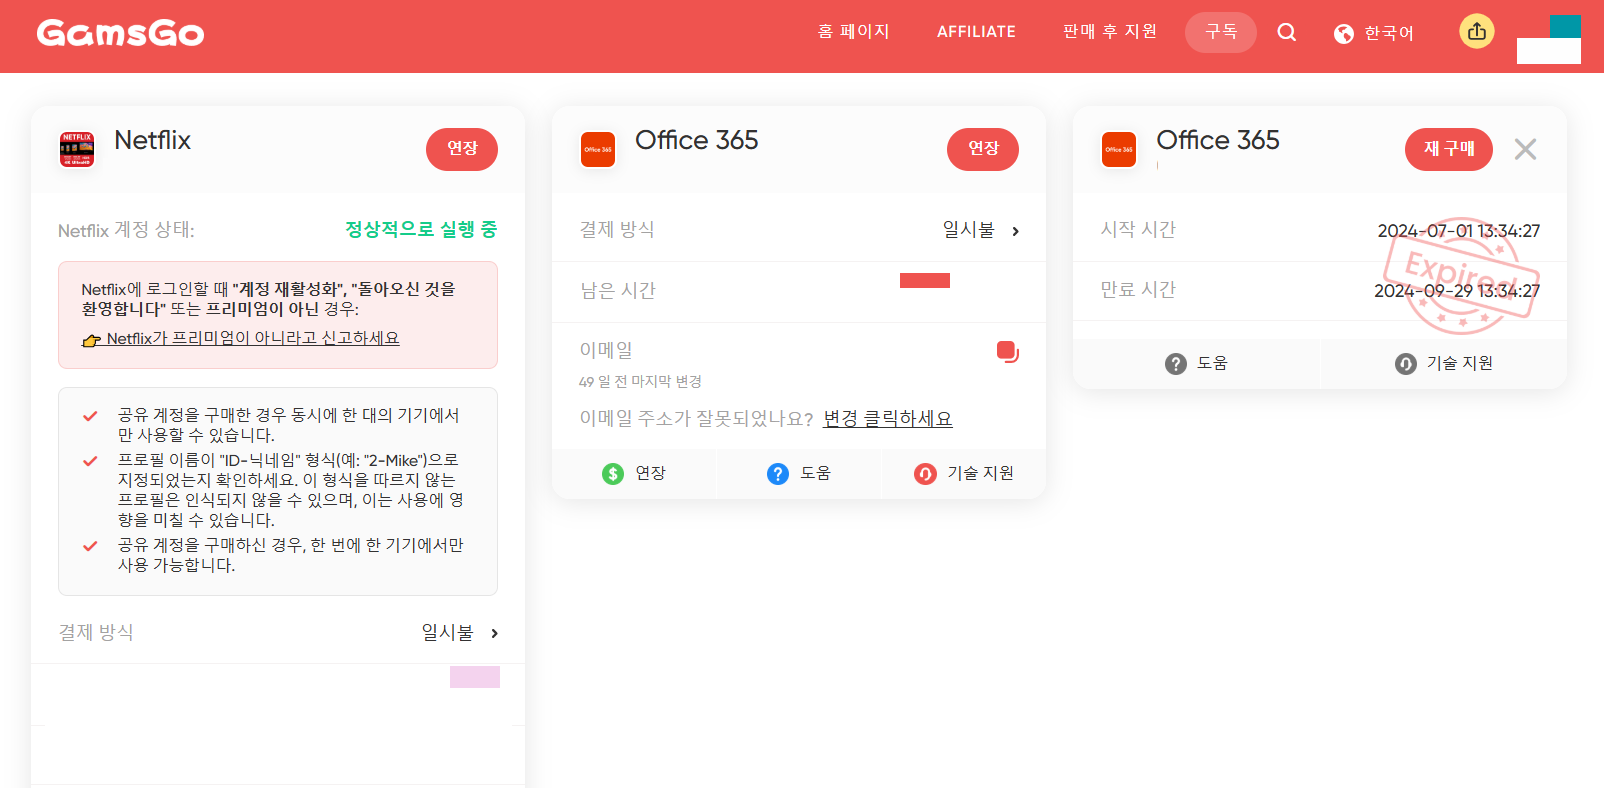Click the globe language icon

click(x=1344, y=34)
